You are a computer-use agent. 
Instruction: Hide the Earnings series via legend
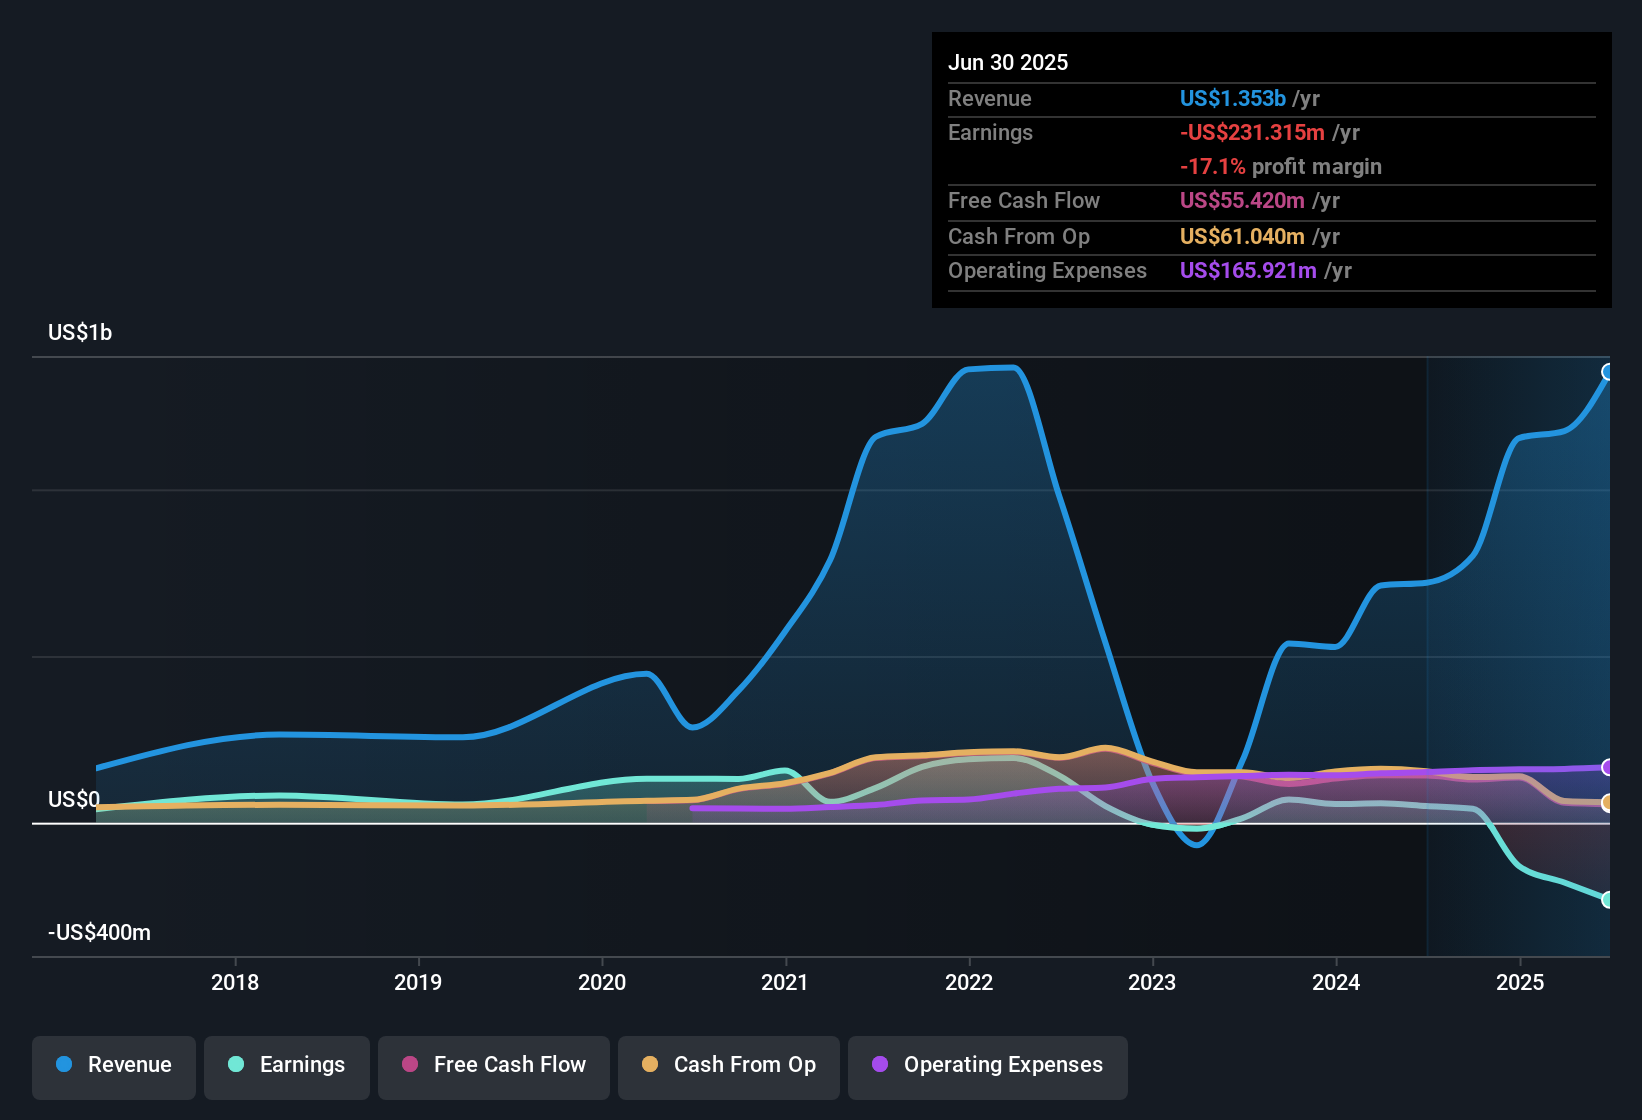(x=287, y=1065)
